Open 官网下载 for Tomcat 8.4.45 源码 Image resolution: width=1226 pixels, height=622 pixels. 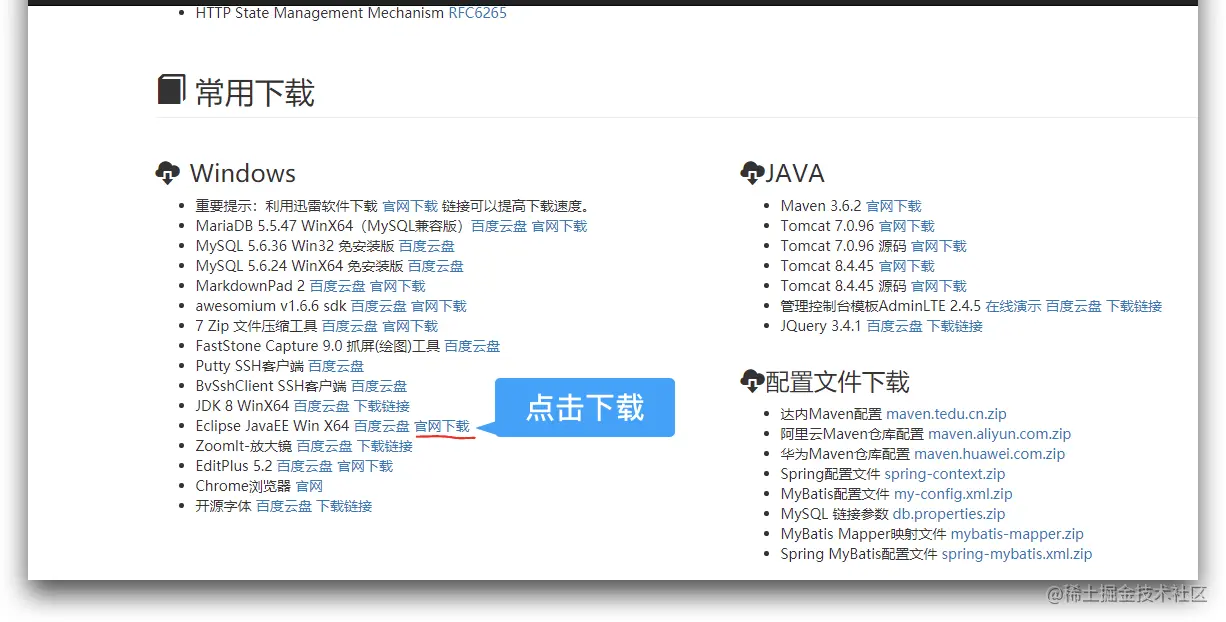coord(939,286)
